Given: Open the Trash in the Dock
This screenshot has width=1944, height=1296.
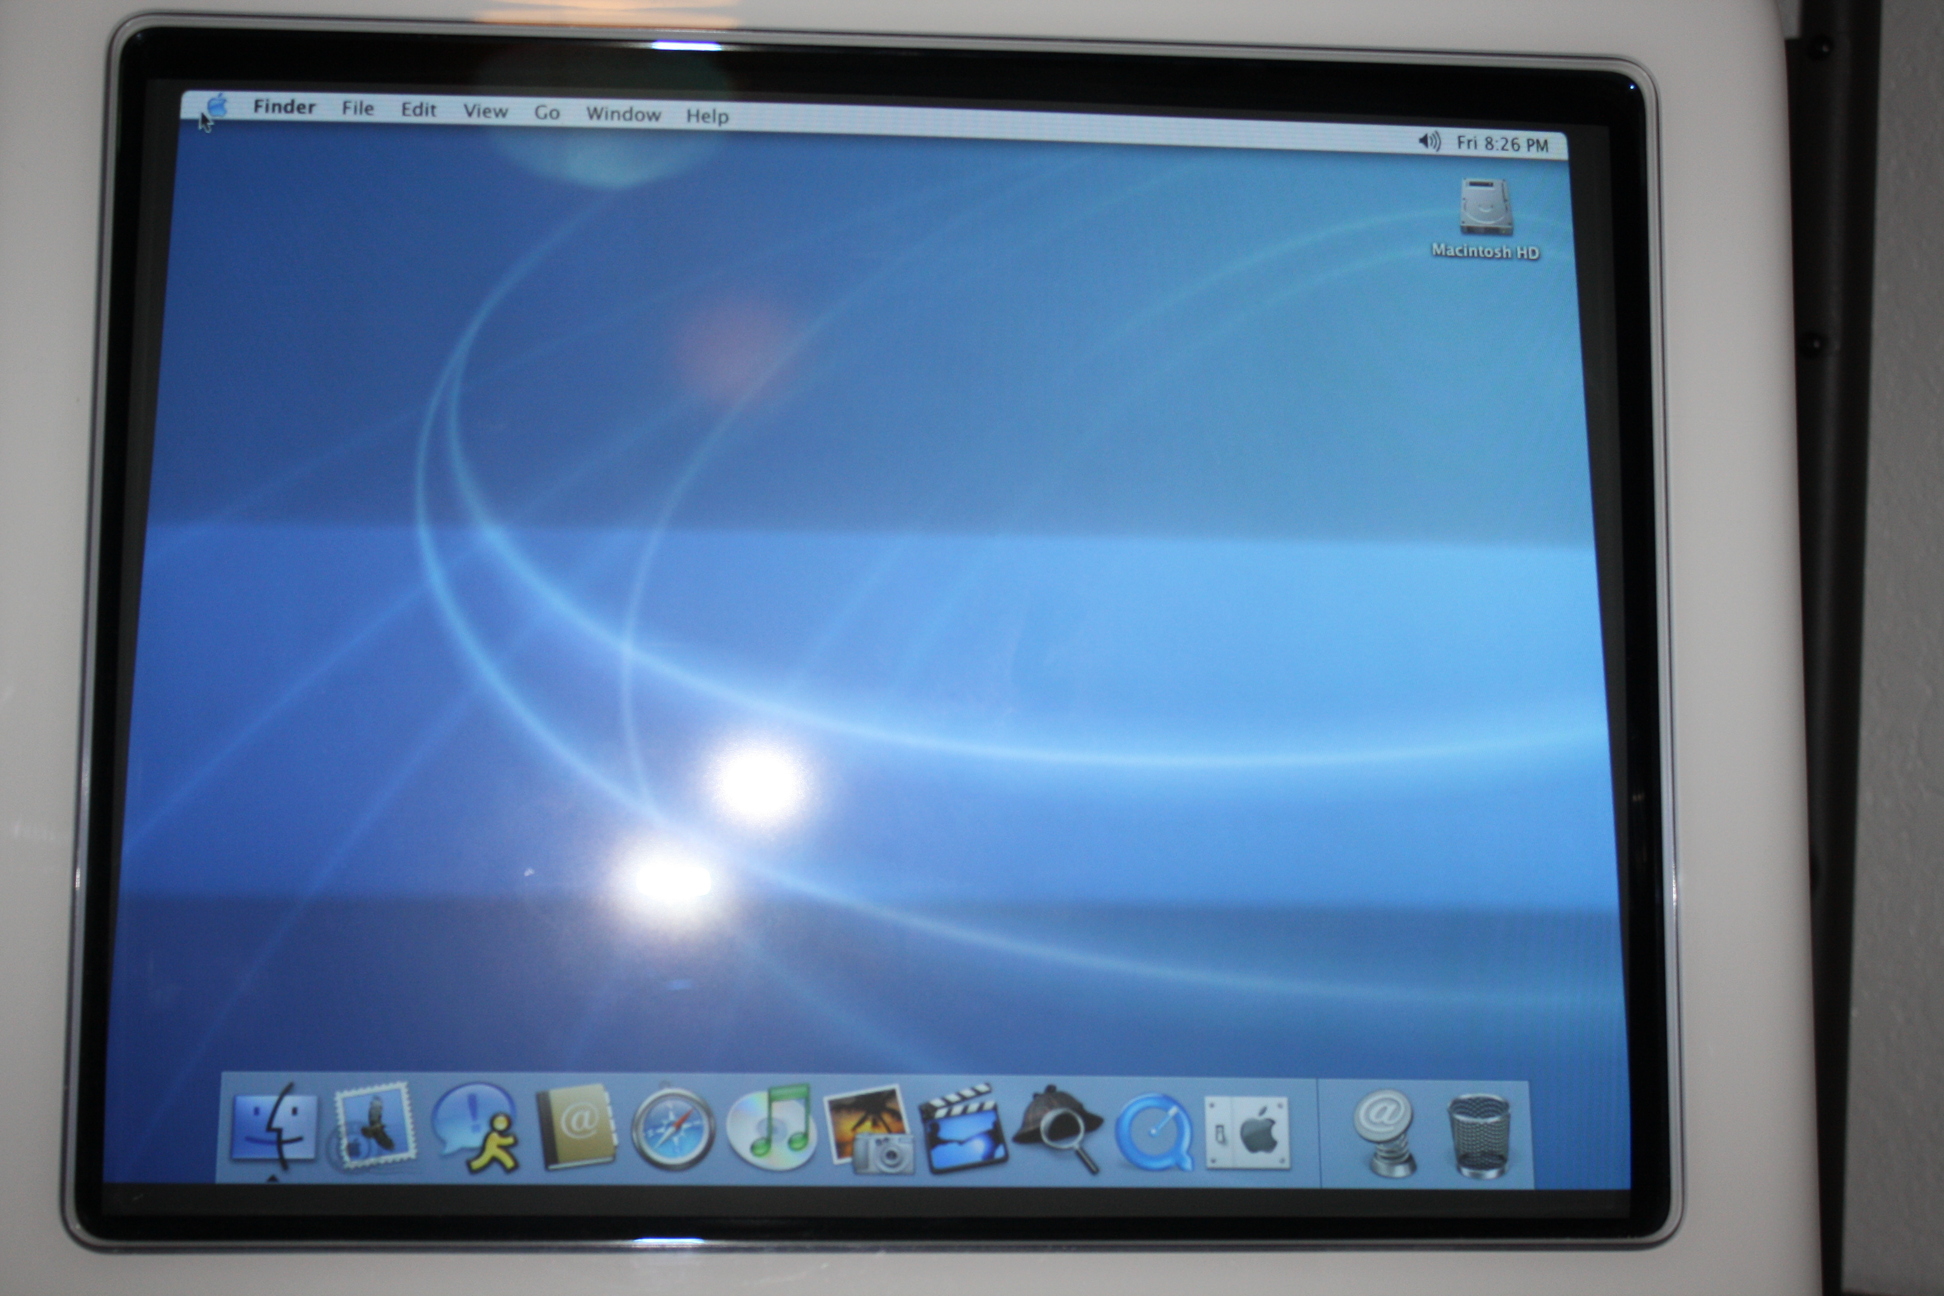Looking at the screenshot, I should [1478, 1136].
